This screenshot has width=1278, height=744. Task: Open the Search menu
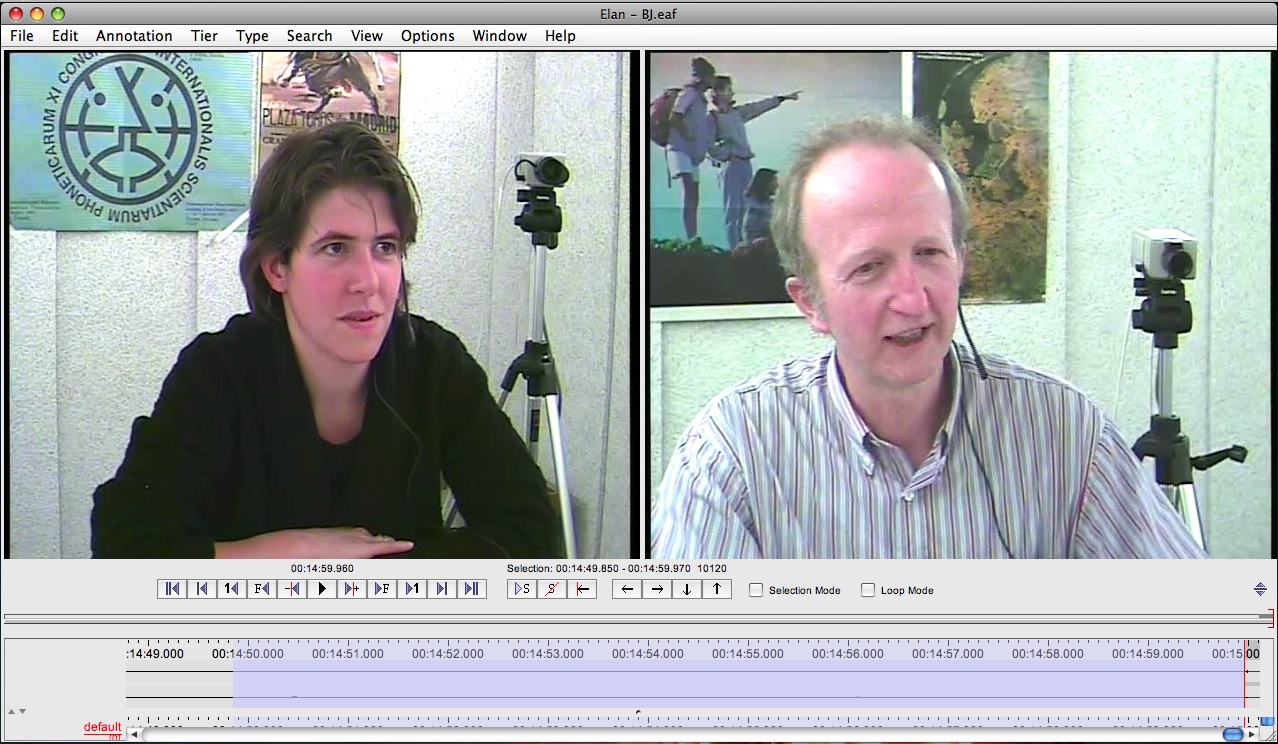309,35
